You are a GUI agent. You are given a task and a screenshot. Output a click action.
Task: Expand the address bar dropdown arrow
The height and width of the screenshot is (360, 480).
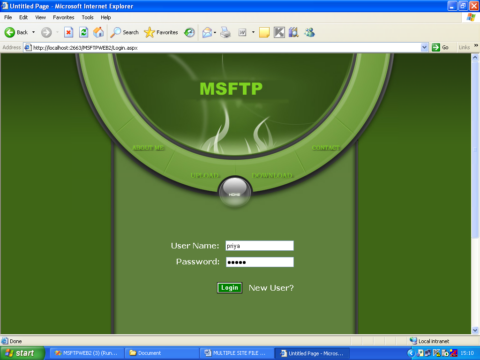(x=424, y=48)
